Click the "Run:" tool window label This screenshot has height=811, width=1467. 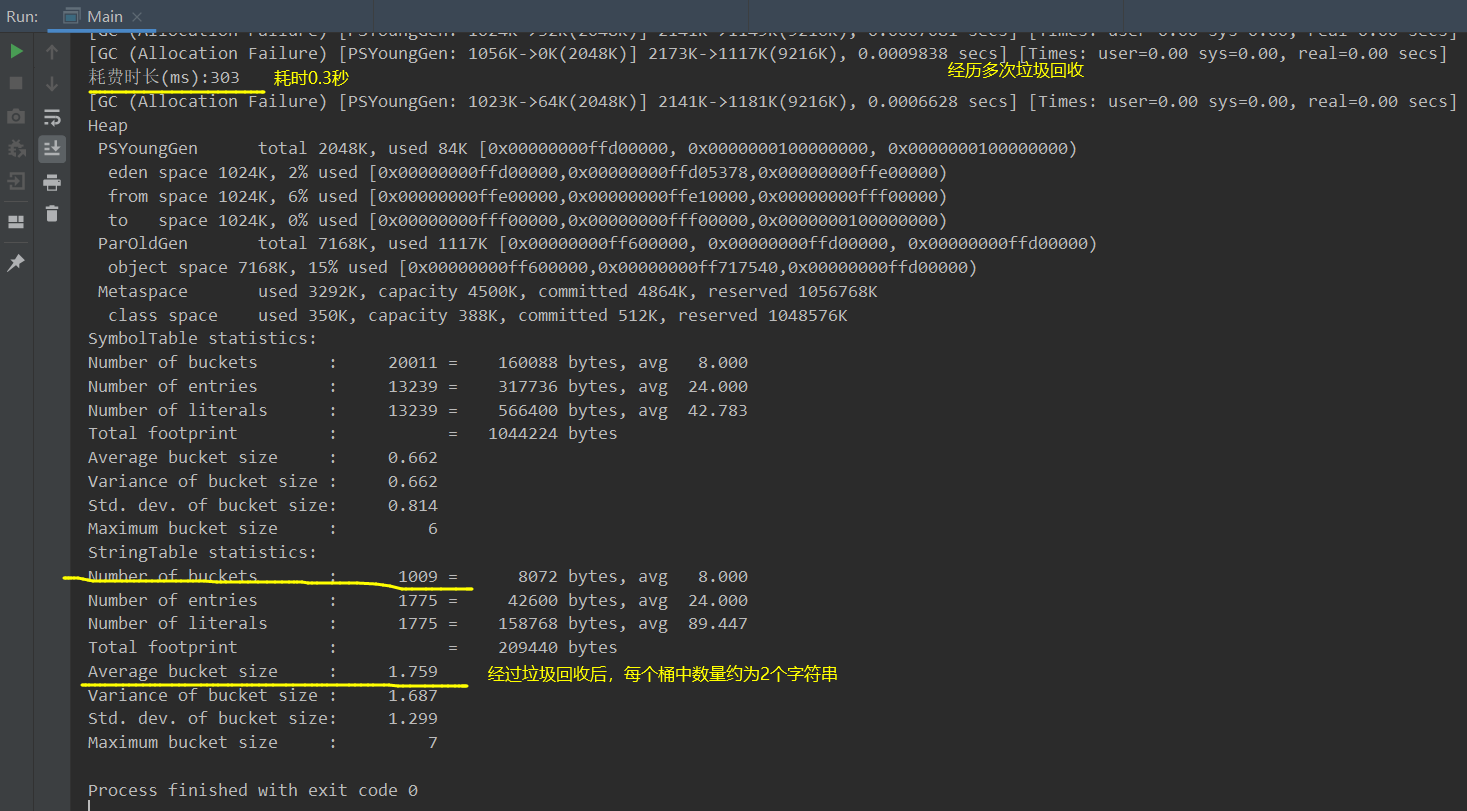tap(22, 16)
